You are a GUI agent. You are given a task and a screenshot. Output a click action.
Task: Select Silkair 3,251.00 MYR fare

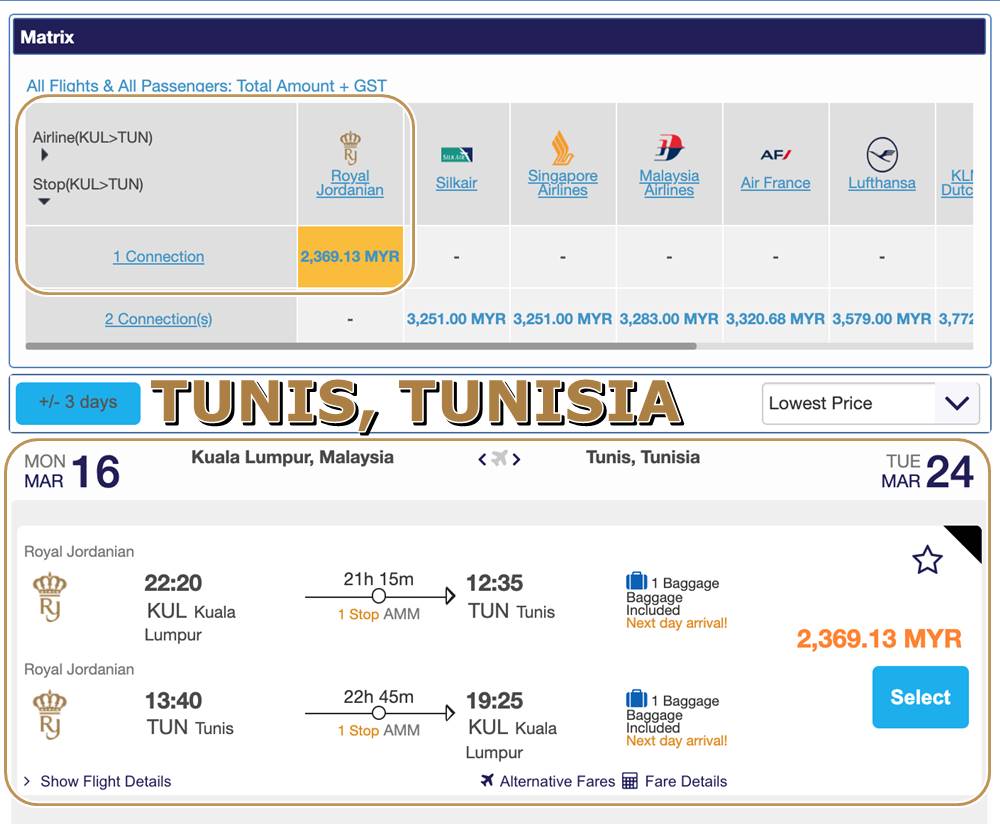[456, 319]
